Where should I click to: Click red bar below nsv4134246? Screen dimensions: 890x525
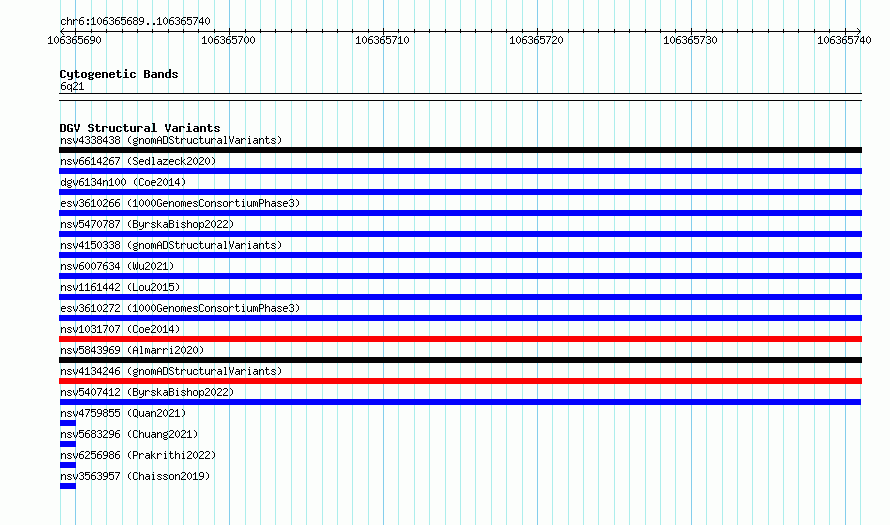pos(460,381)
